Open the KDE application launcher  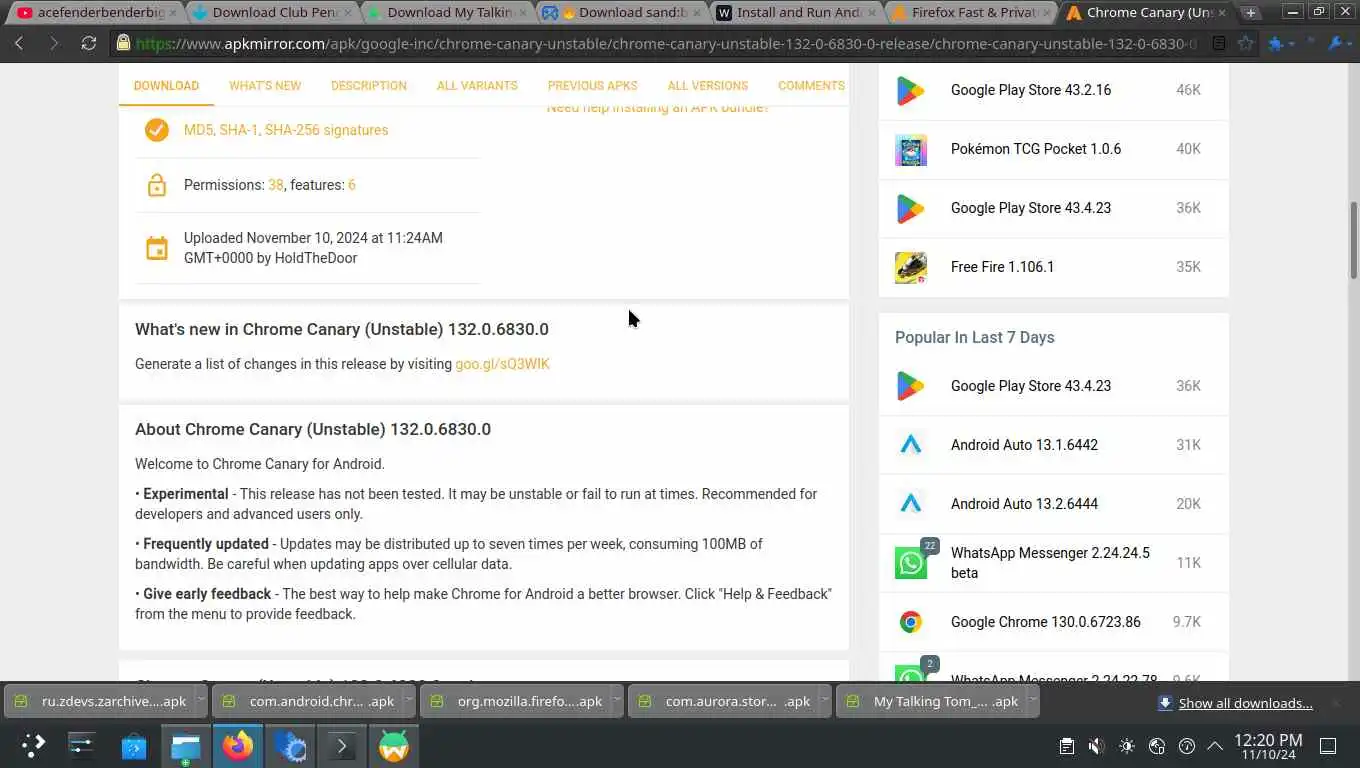click(32, 745)
